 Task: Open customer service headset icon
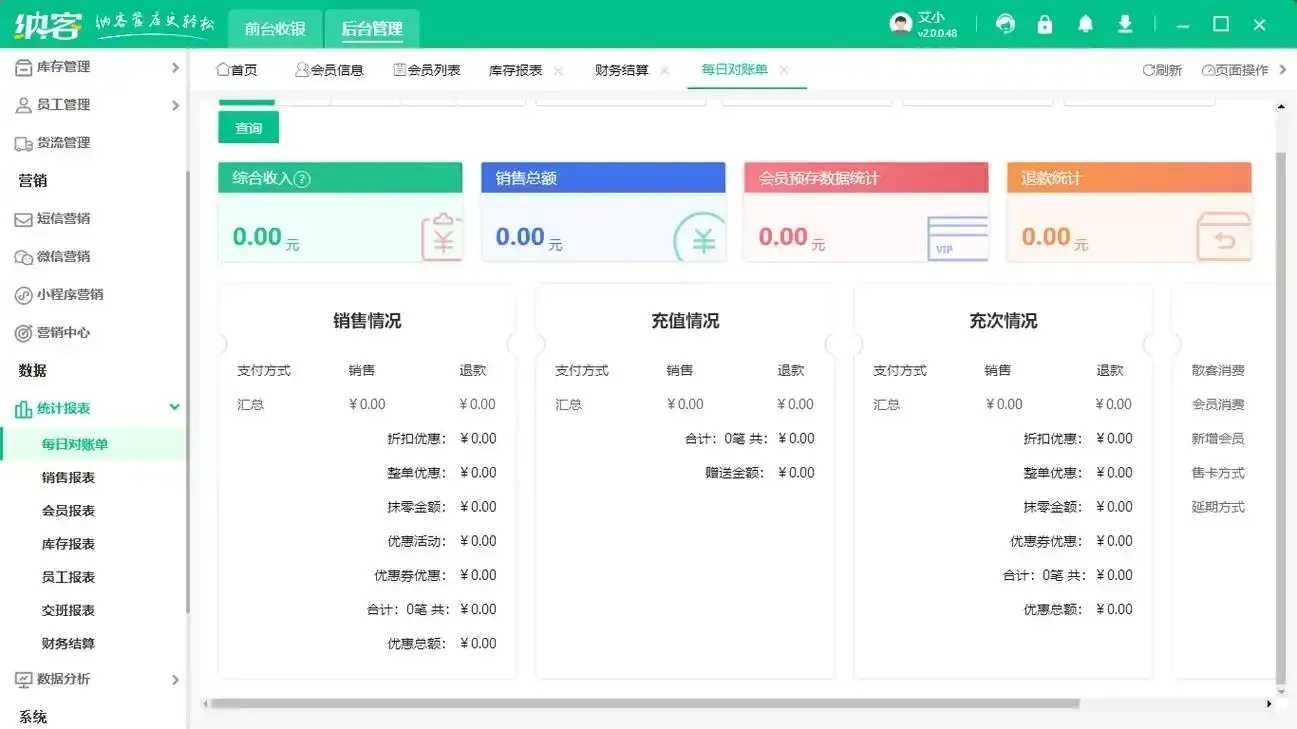[x=1006, y=24]
